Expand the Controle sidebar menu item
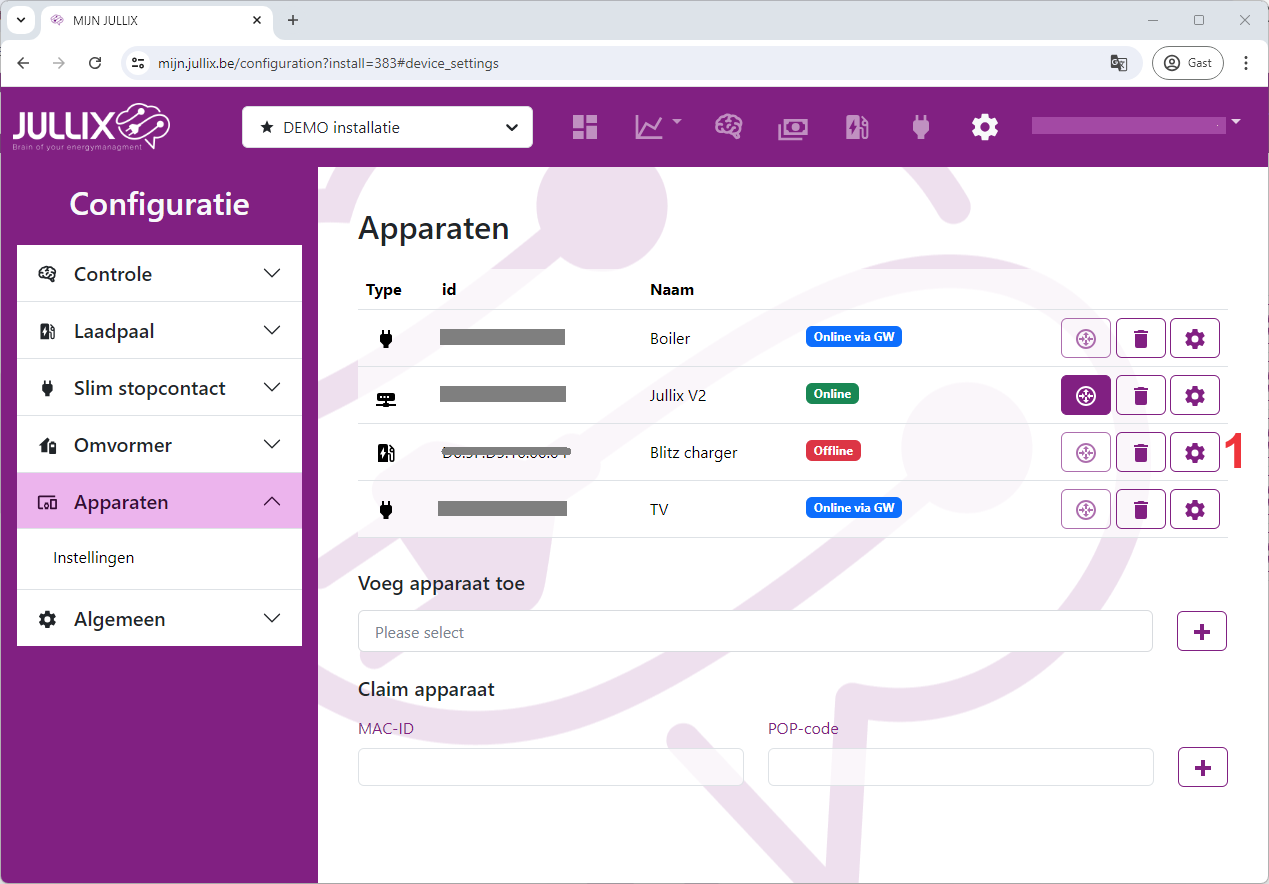The height and width of the screenshot is (884, 1269). click(159, 274)
